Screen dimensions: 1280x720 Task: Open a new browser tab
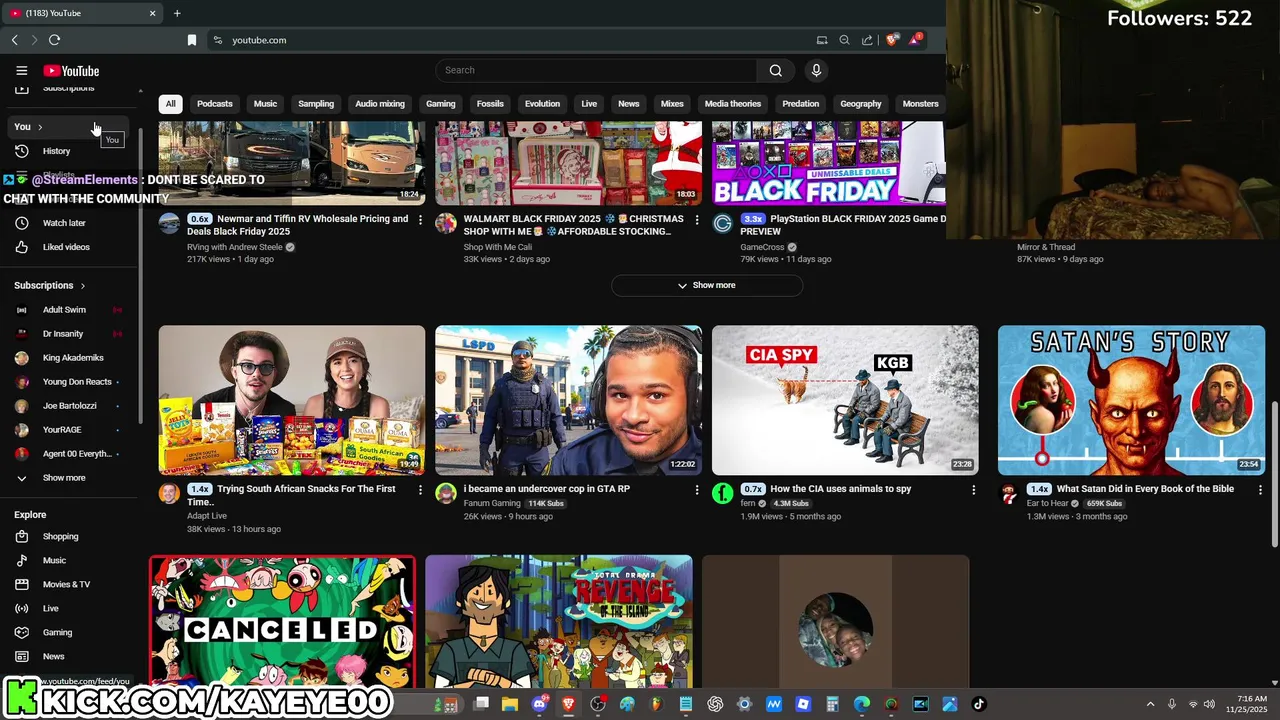coord(177,13)
